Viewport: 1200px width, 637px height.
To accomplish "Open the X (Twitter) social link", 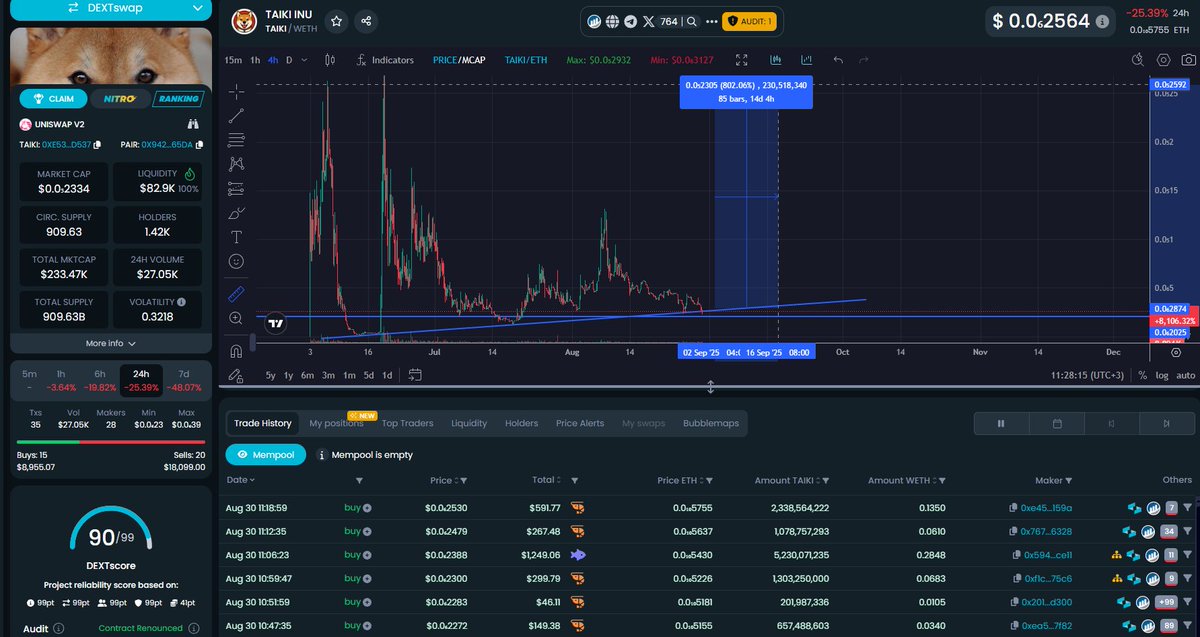I will tap(647, 21).
